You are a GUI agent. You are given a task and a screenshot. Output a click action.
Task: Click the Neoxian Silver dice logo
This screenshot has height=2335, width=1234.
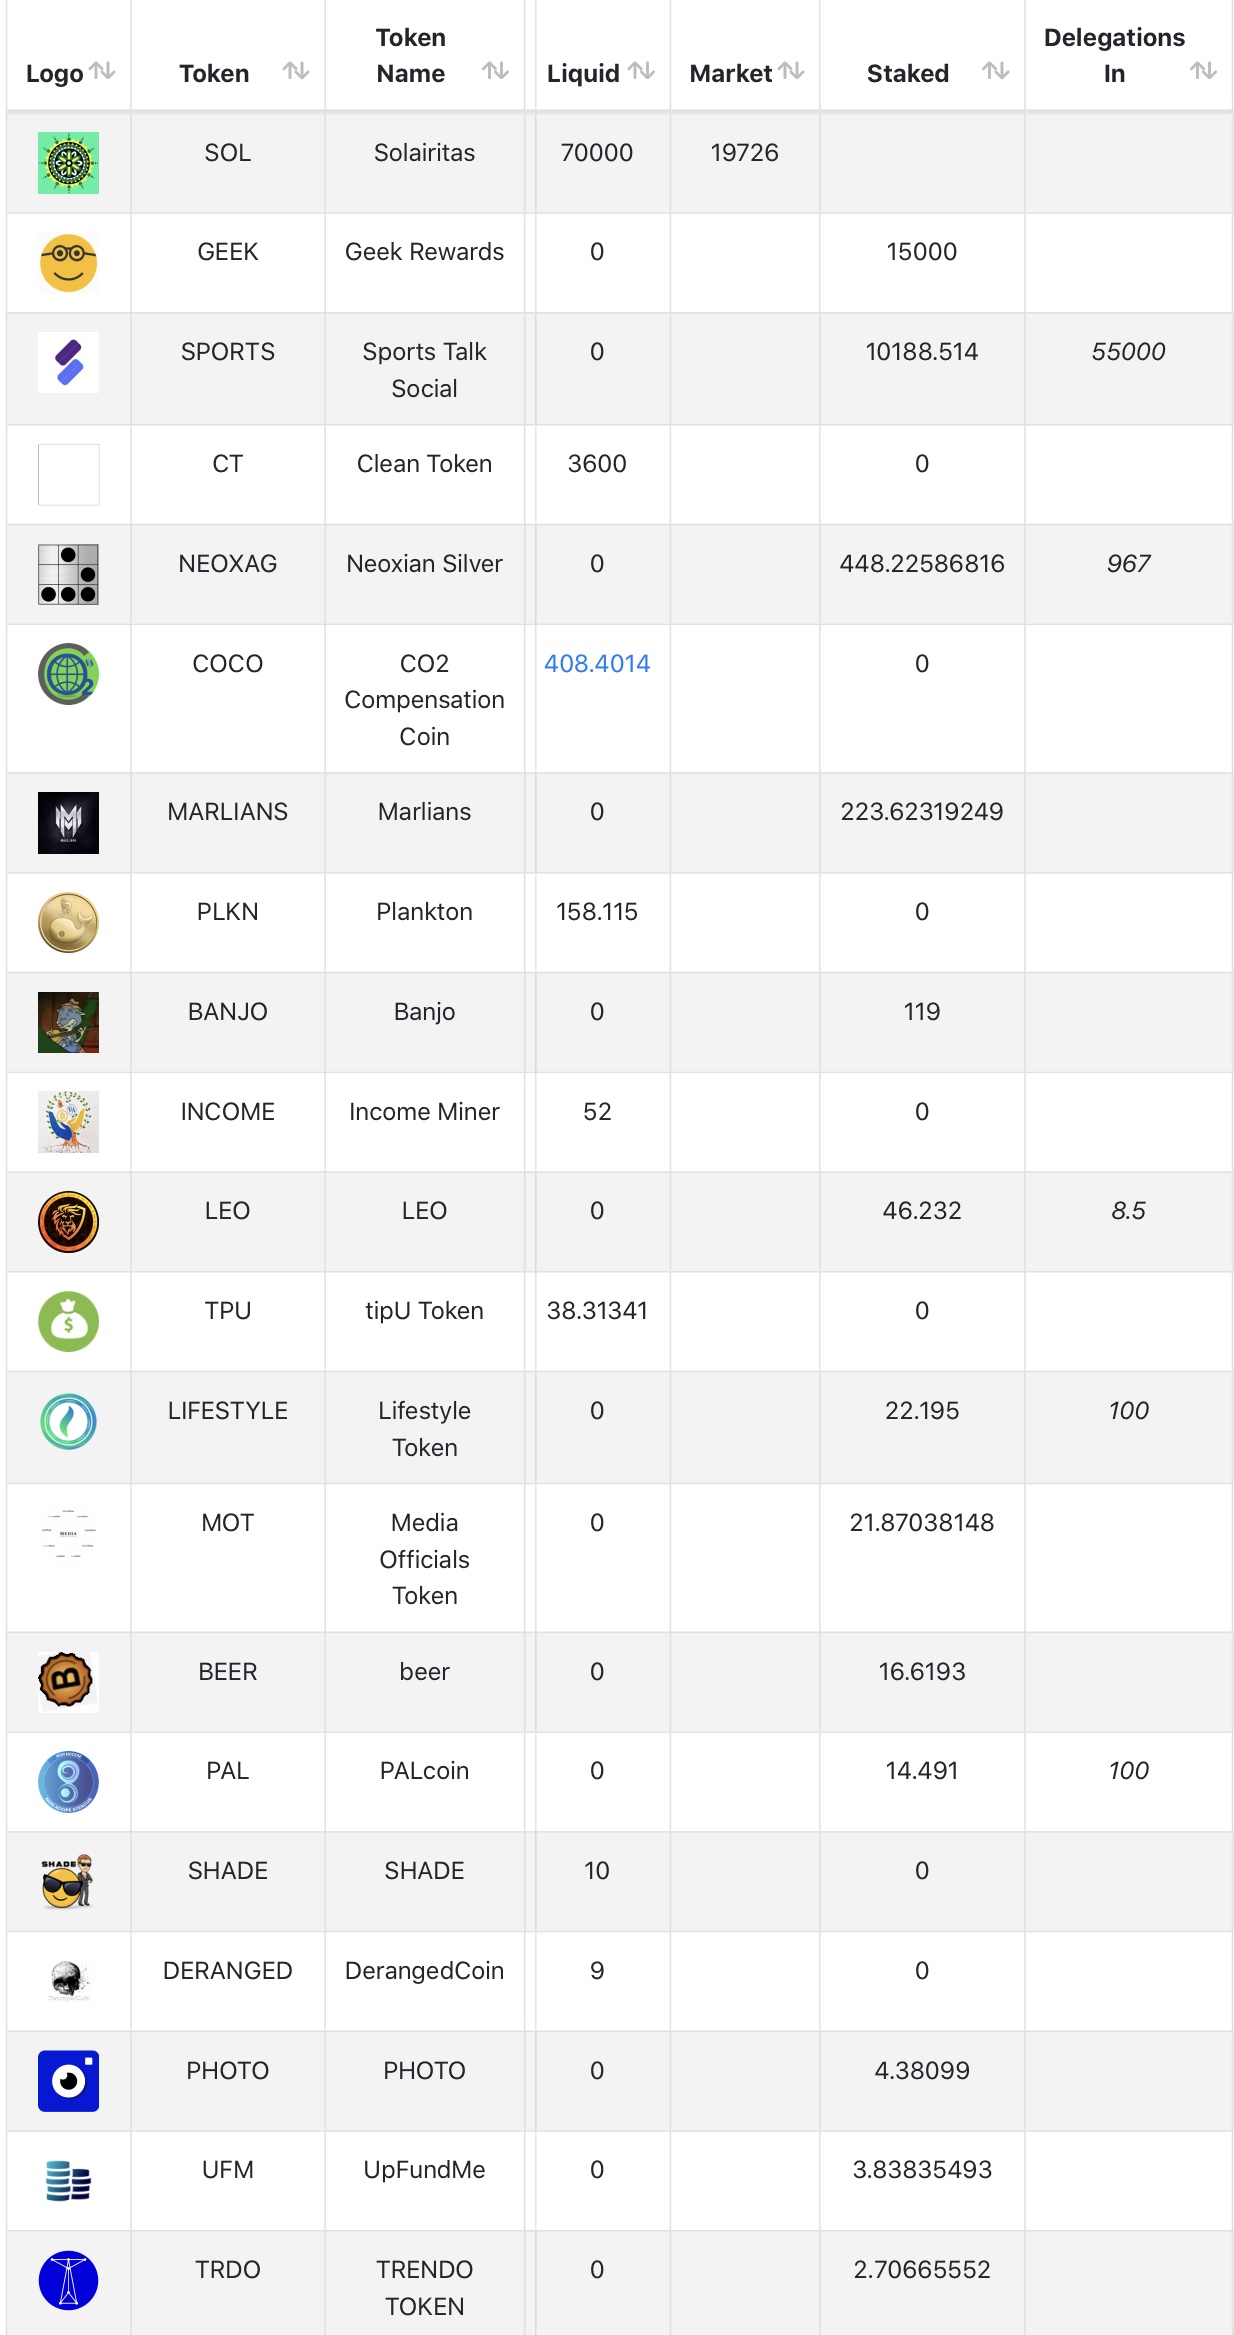pos(68,575)
